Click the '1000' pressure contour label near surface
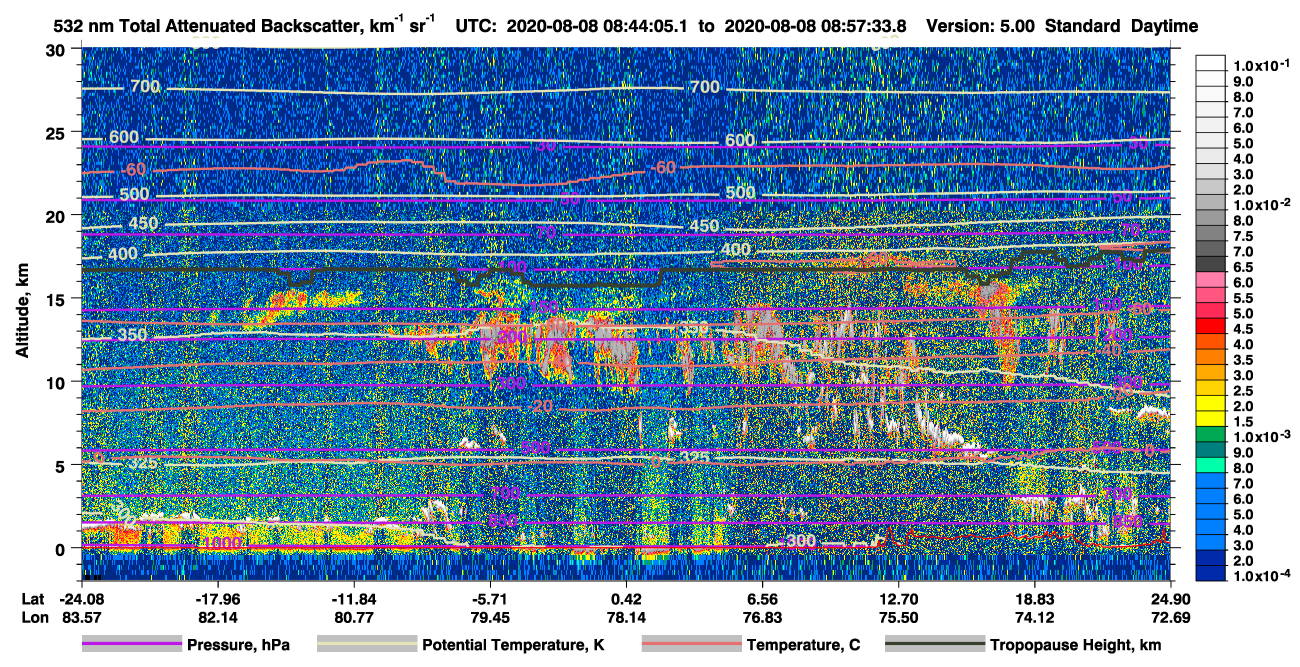This screenshot has height=667, width=1300. tap(220, 543)
